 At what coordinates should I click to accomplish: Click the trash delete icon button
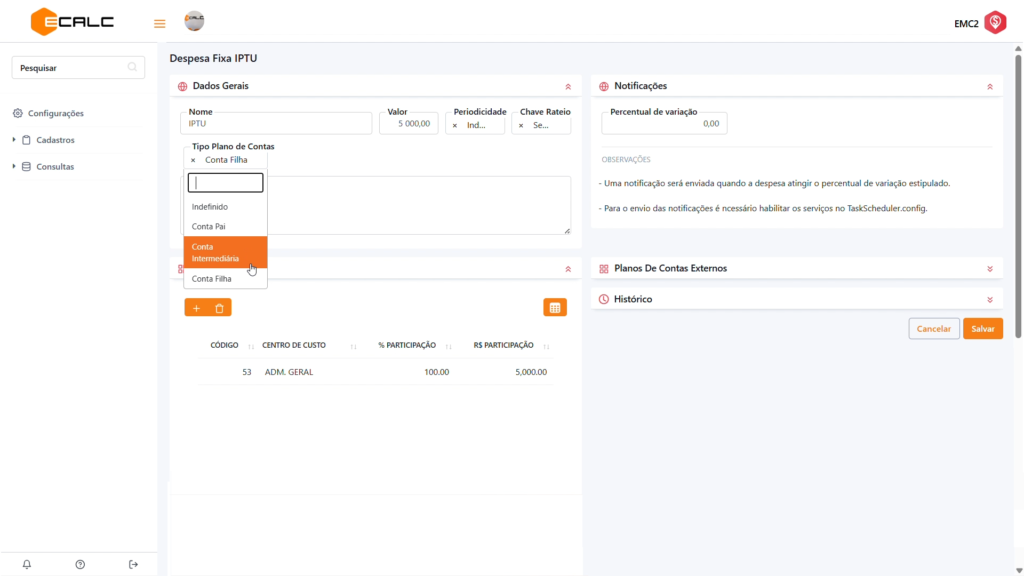(x=220, y=308)
